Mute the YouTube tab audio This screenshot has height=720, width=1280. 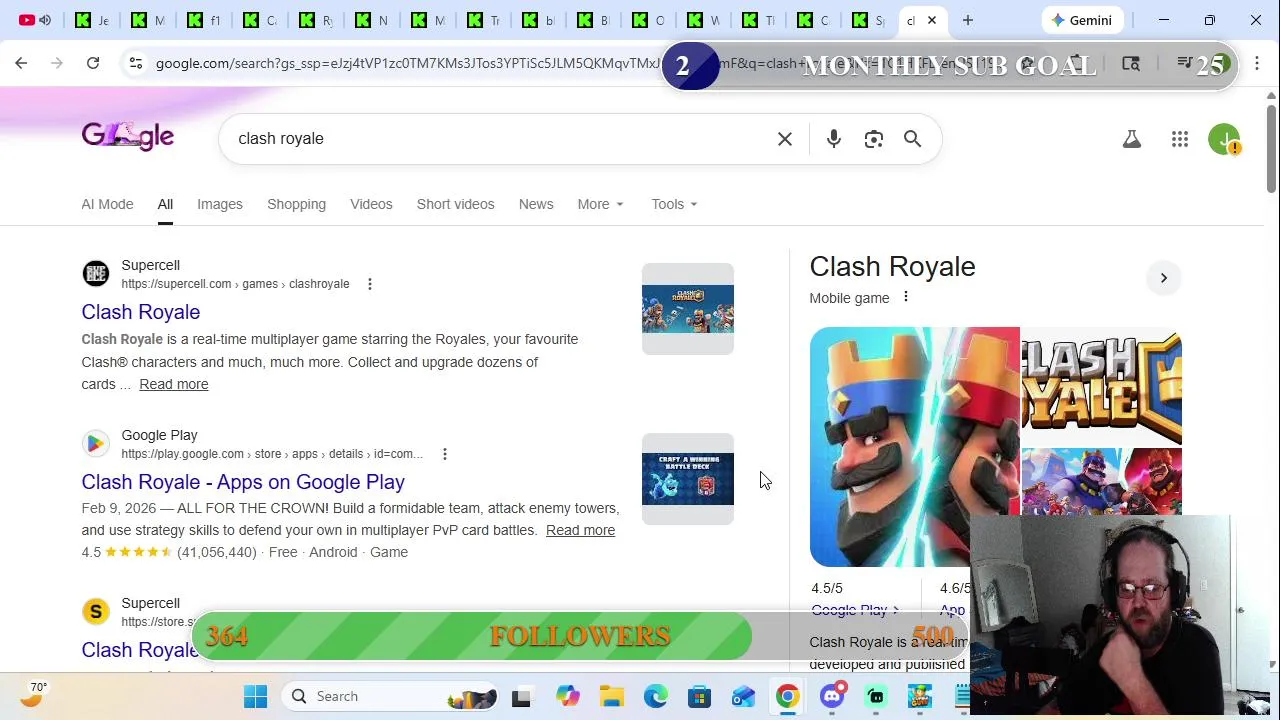click(45, 20)
